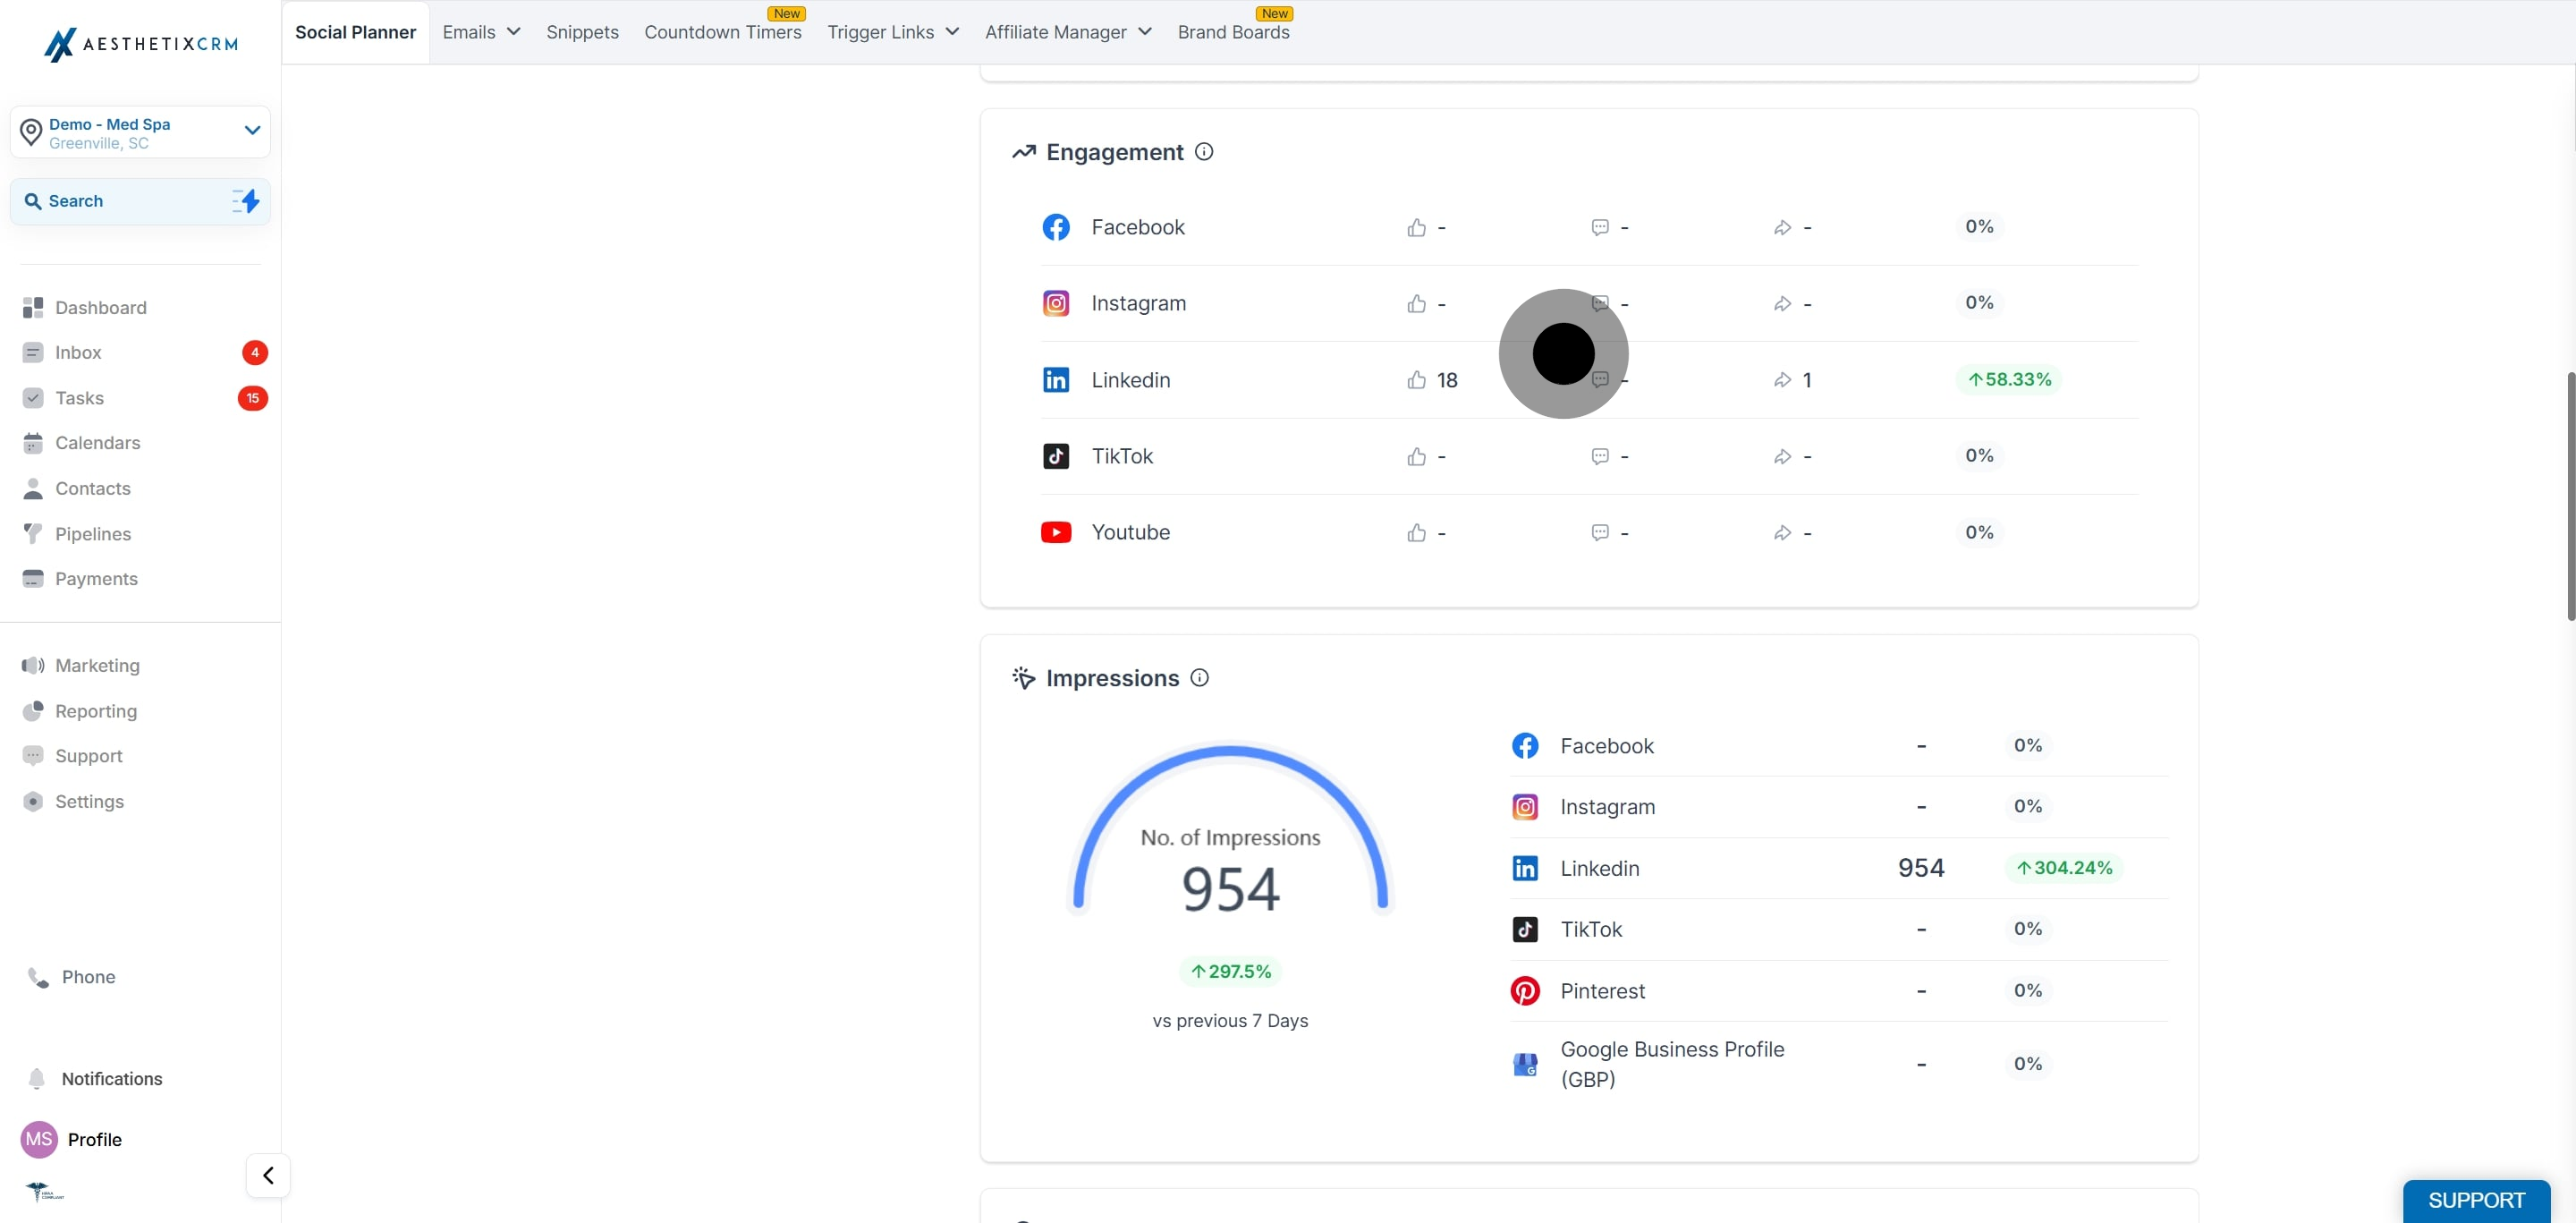Click the page vertical scrollbar
This screenshot has height=1223, width=2576.
click(2569, 496)
